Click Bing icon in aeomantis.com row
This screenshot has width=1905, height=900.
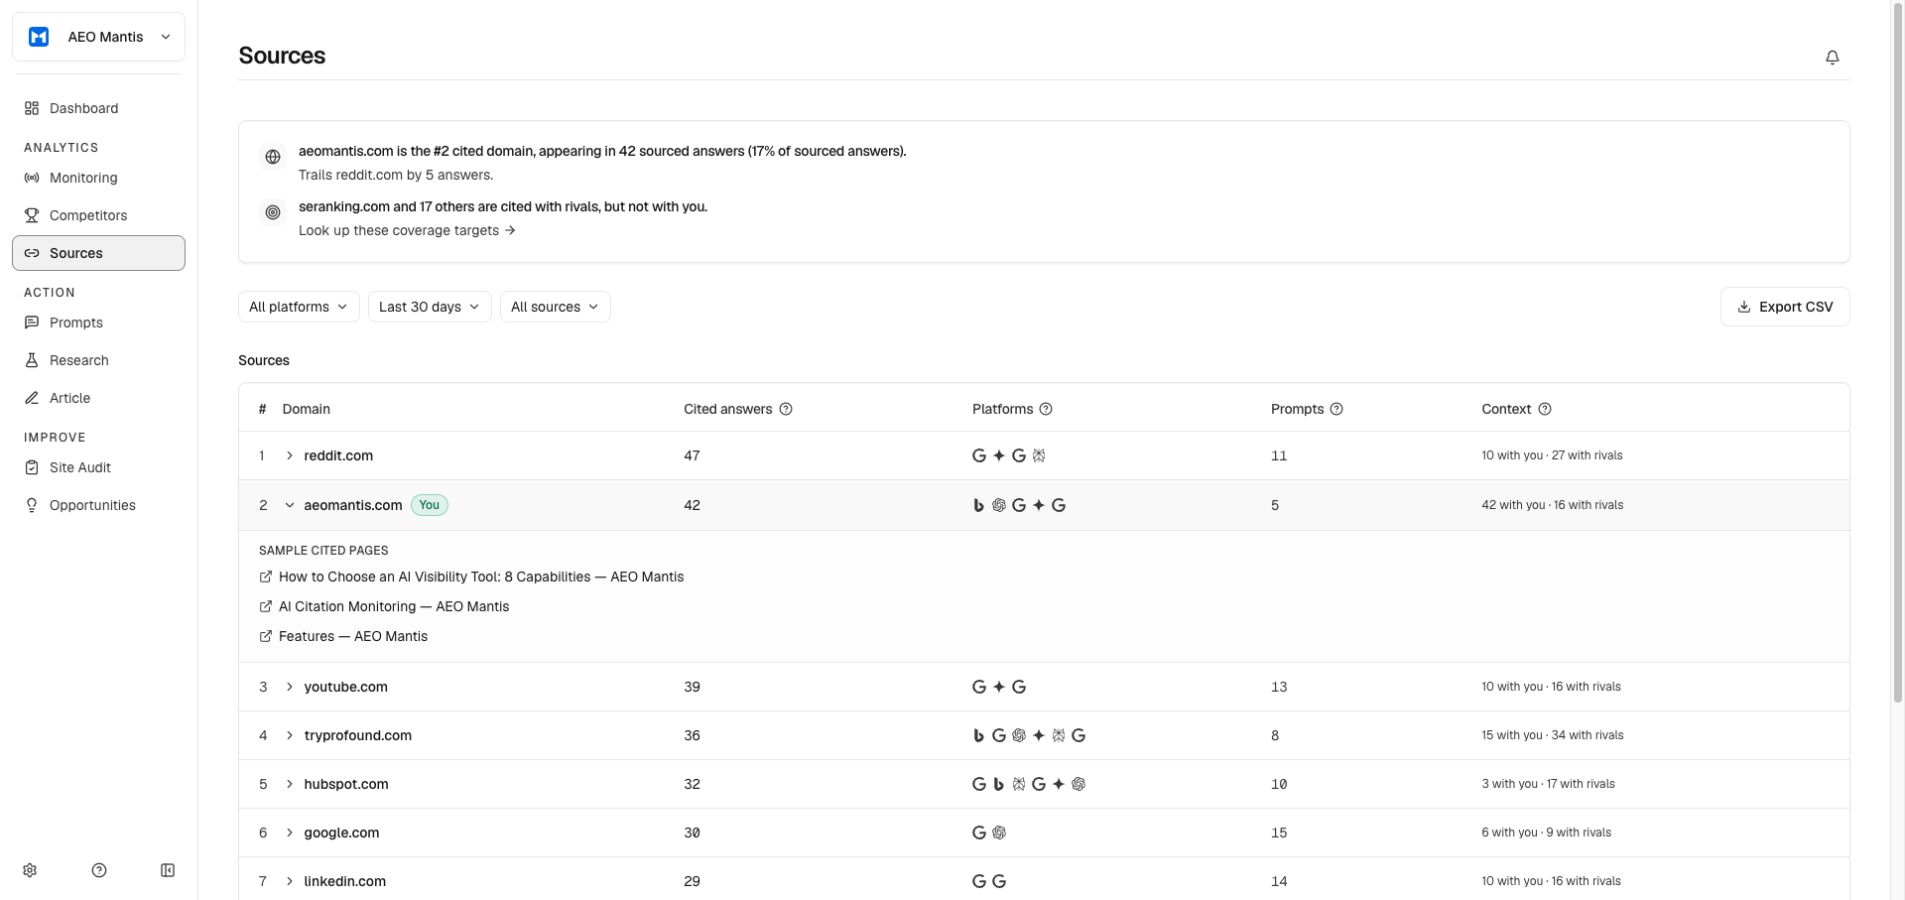pyautogui.click(x=979, y=505)
